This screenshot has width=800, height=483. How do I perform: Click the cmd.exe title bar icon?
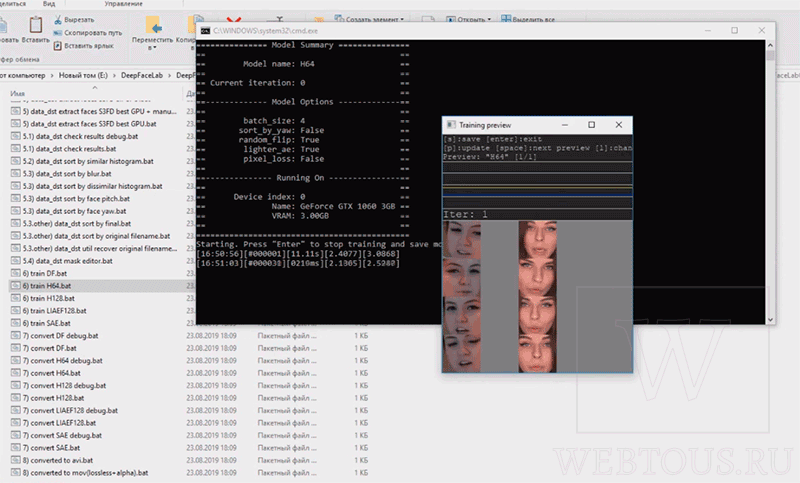(x=205, y=31)
